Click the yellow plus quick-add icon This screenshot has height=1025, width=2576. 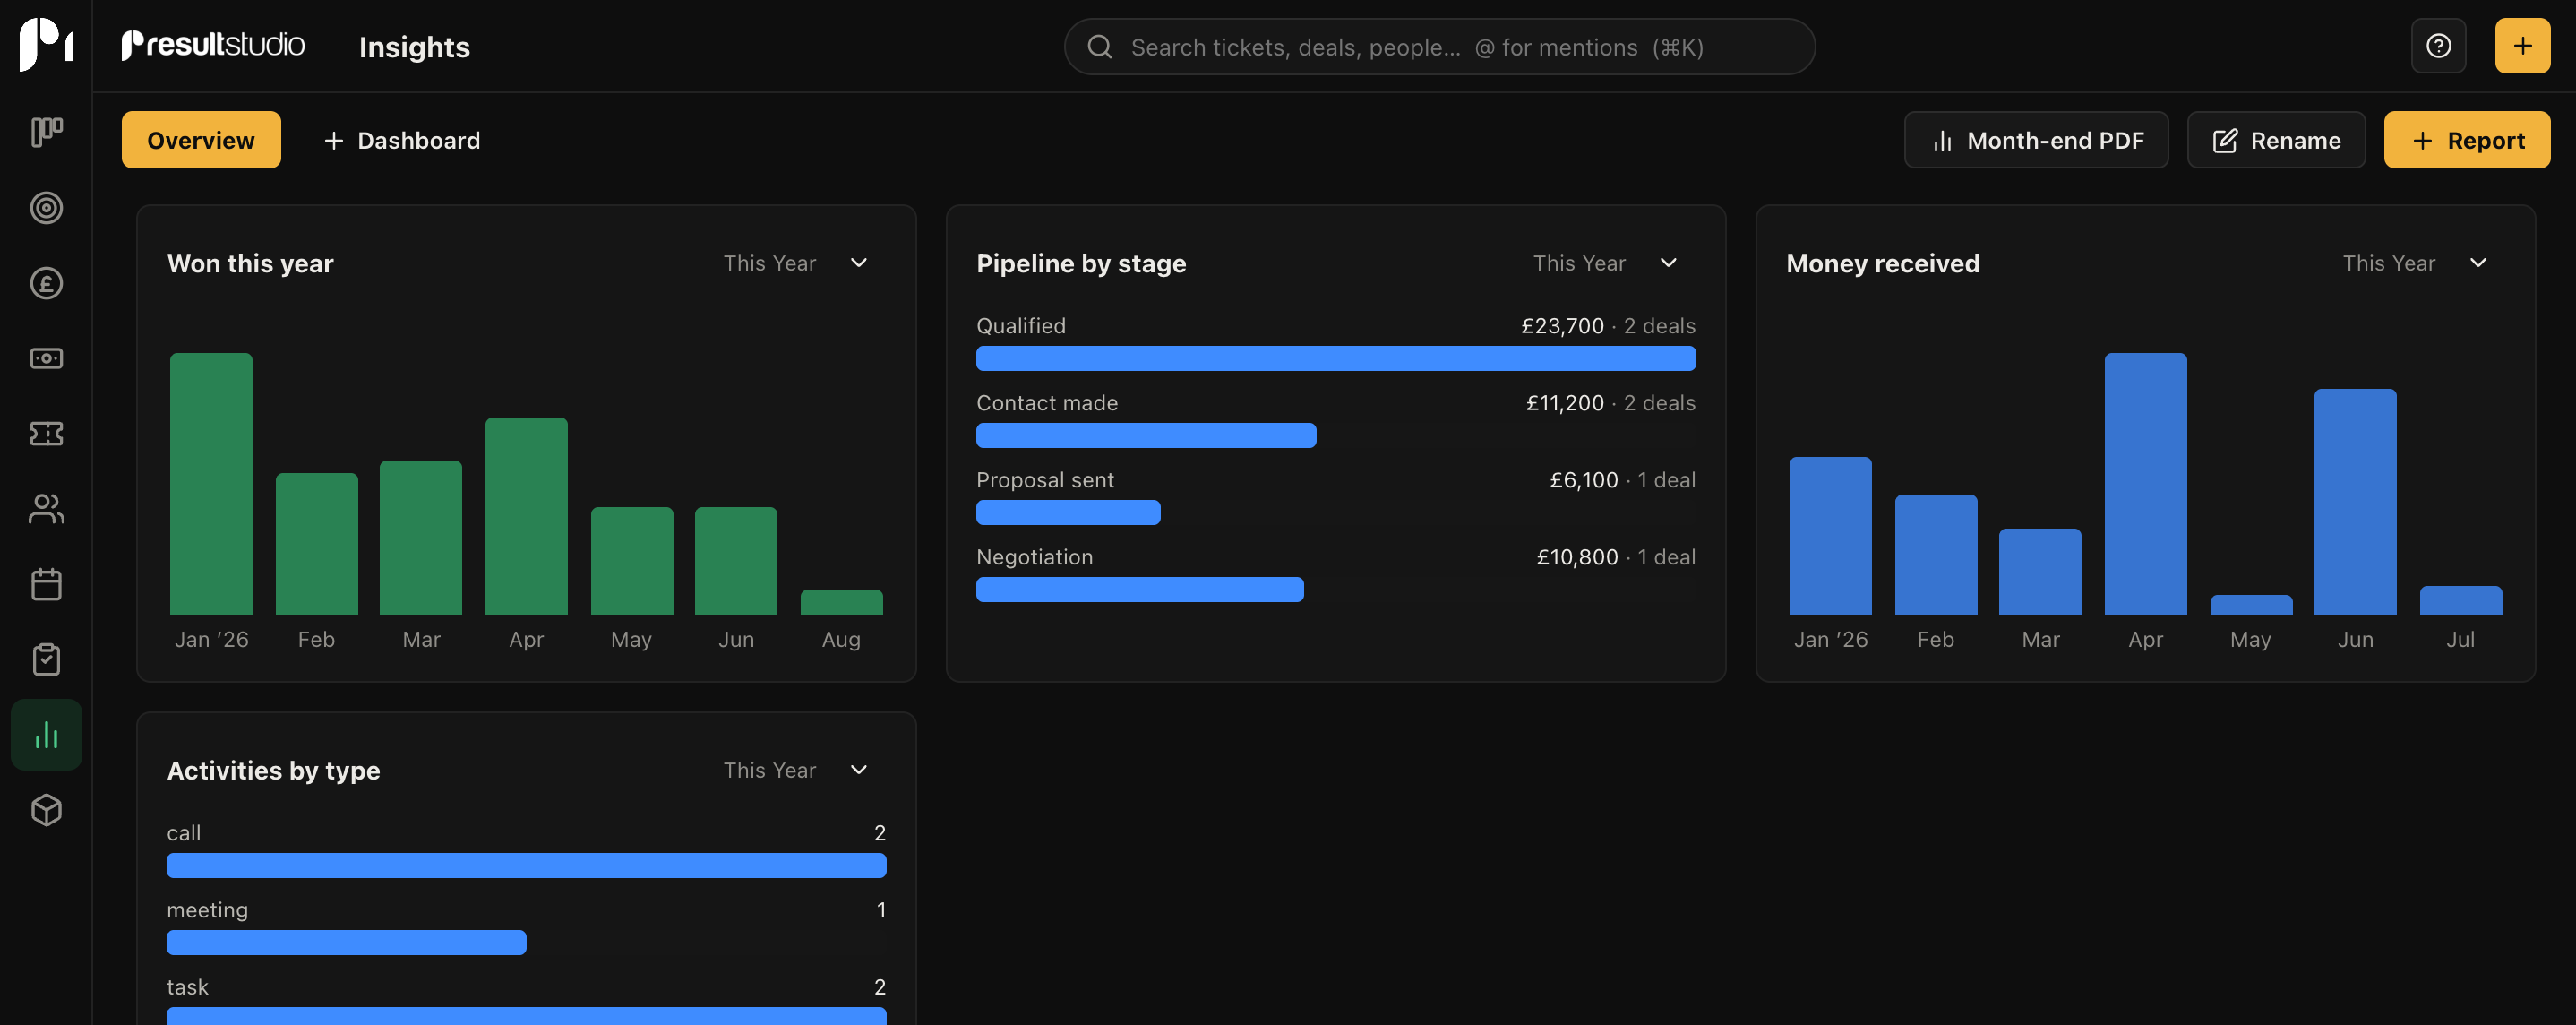2522,46
